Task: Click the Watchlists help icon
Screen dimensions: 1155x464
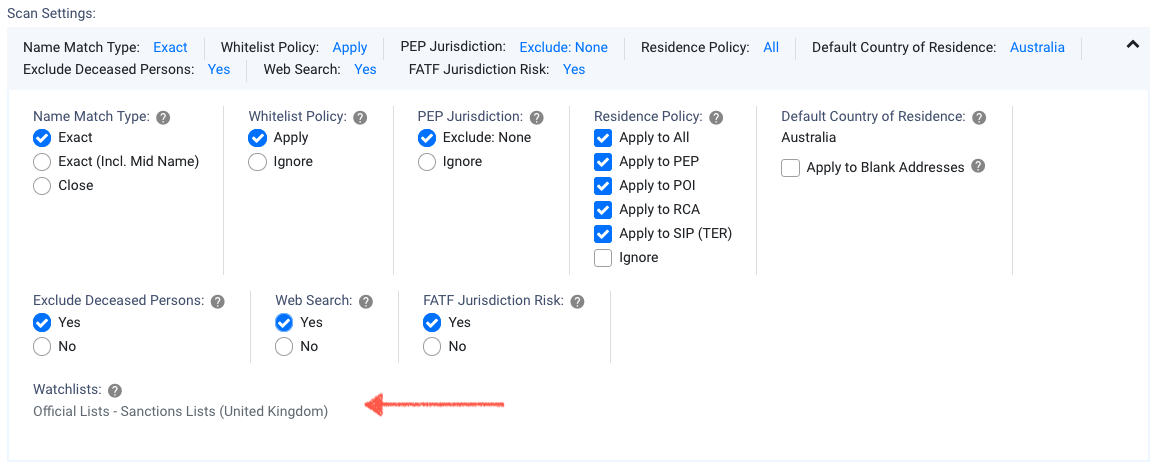Action: [x=115, y=390]
